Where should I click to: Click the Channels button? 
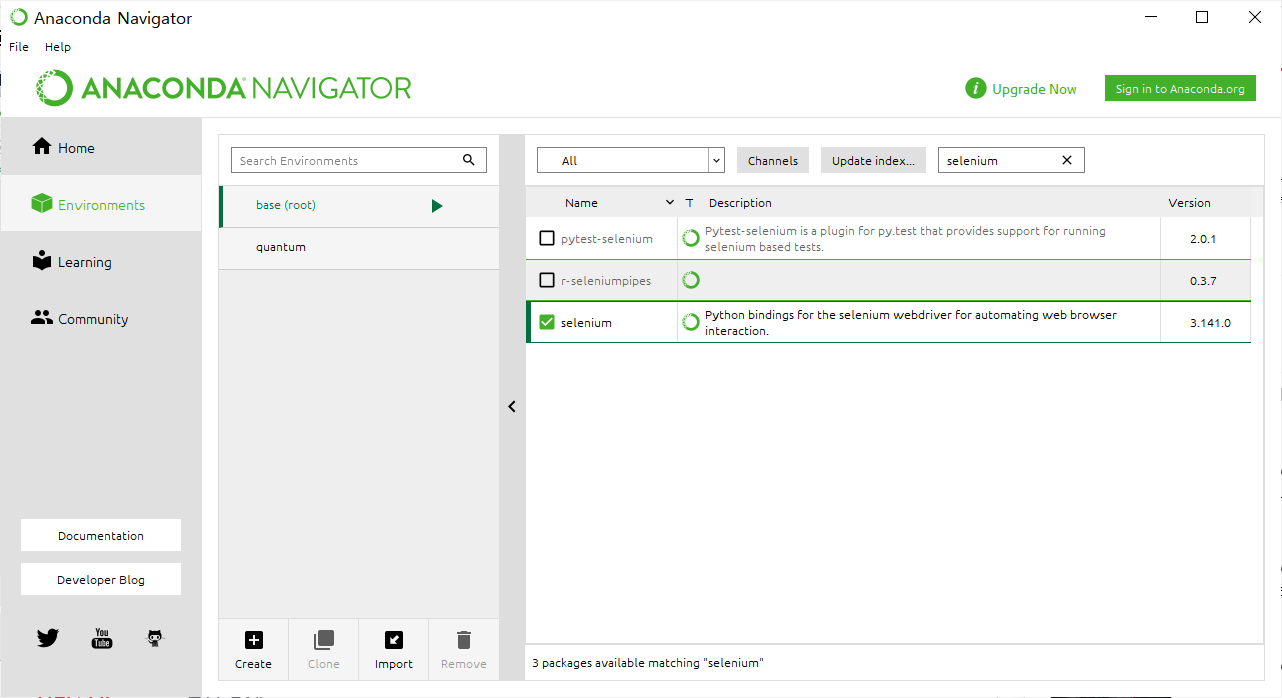773,160
